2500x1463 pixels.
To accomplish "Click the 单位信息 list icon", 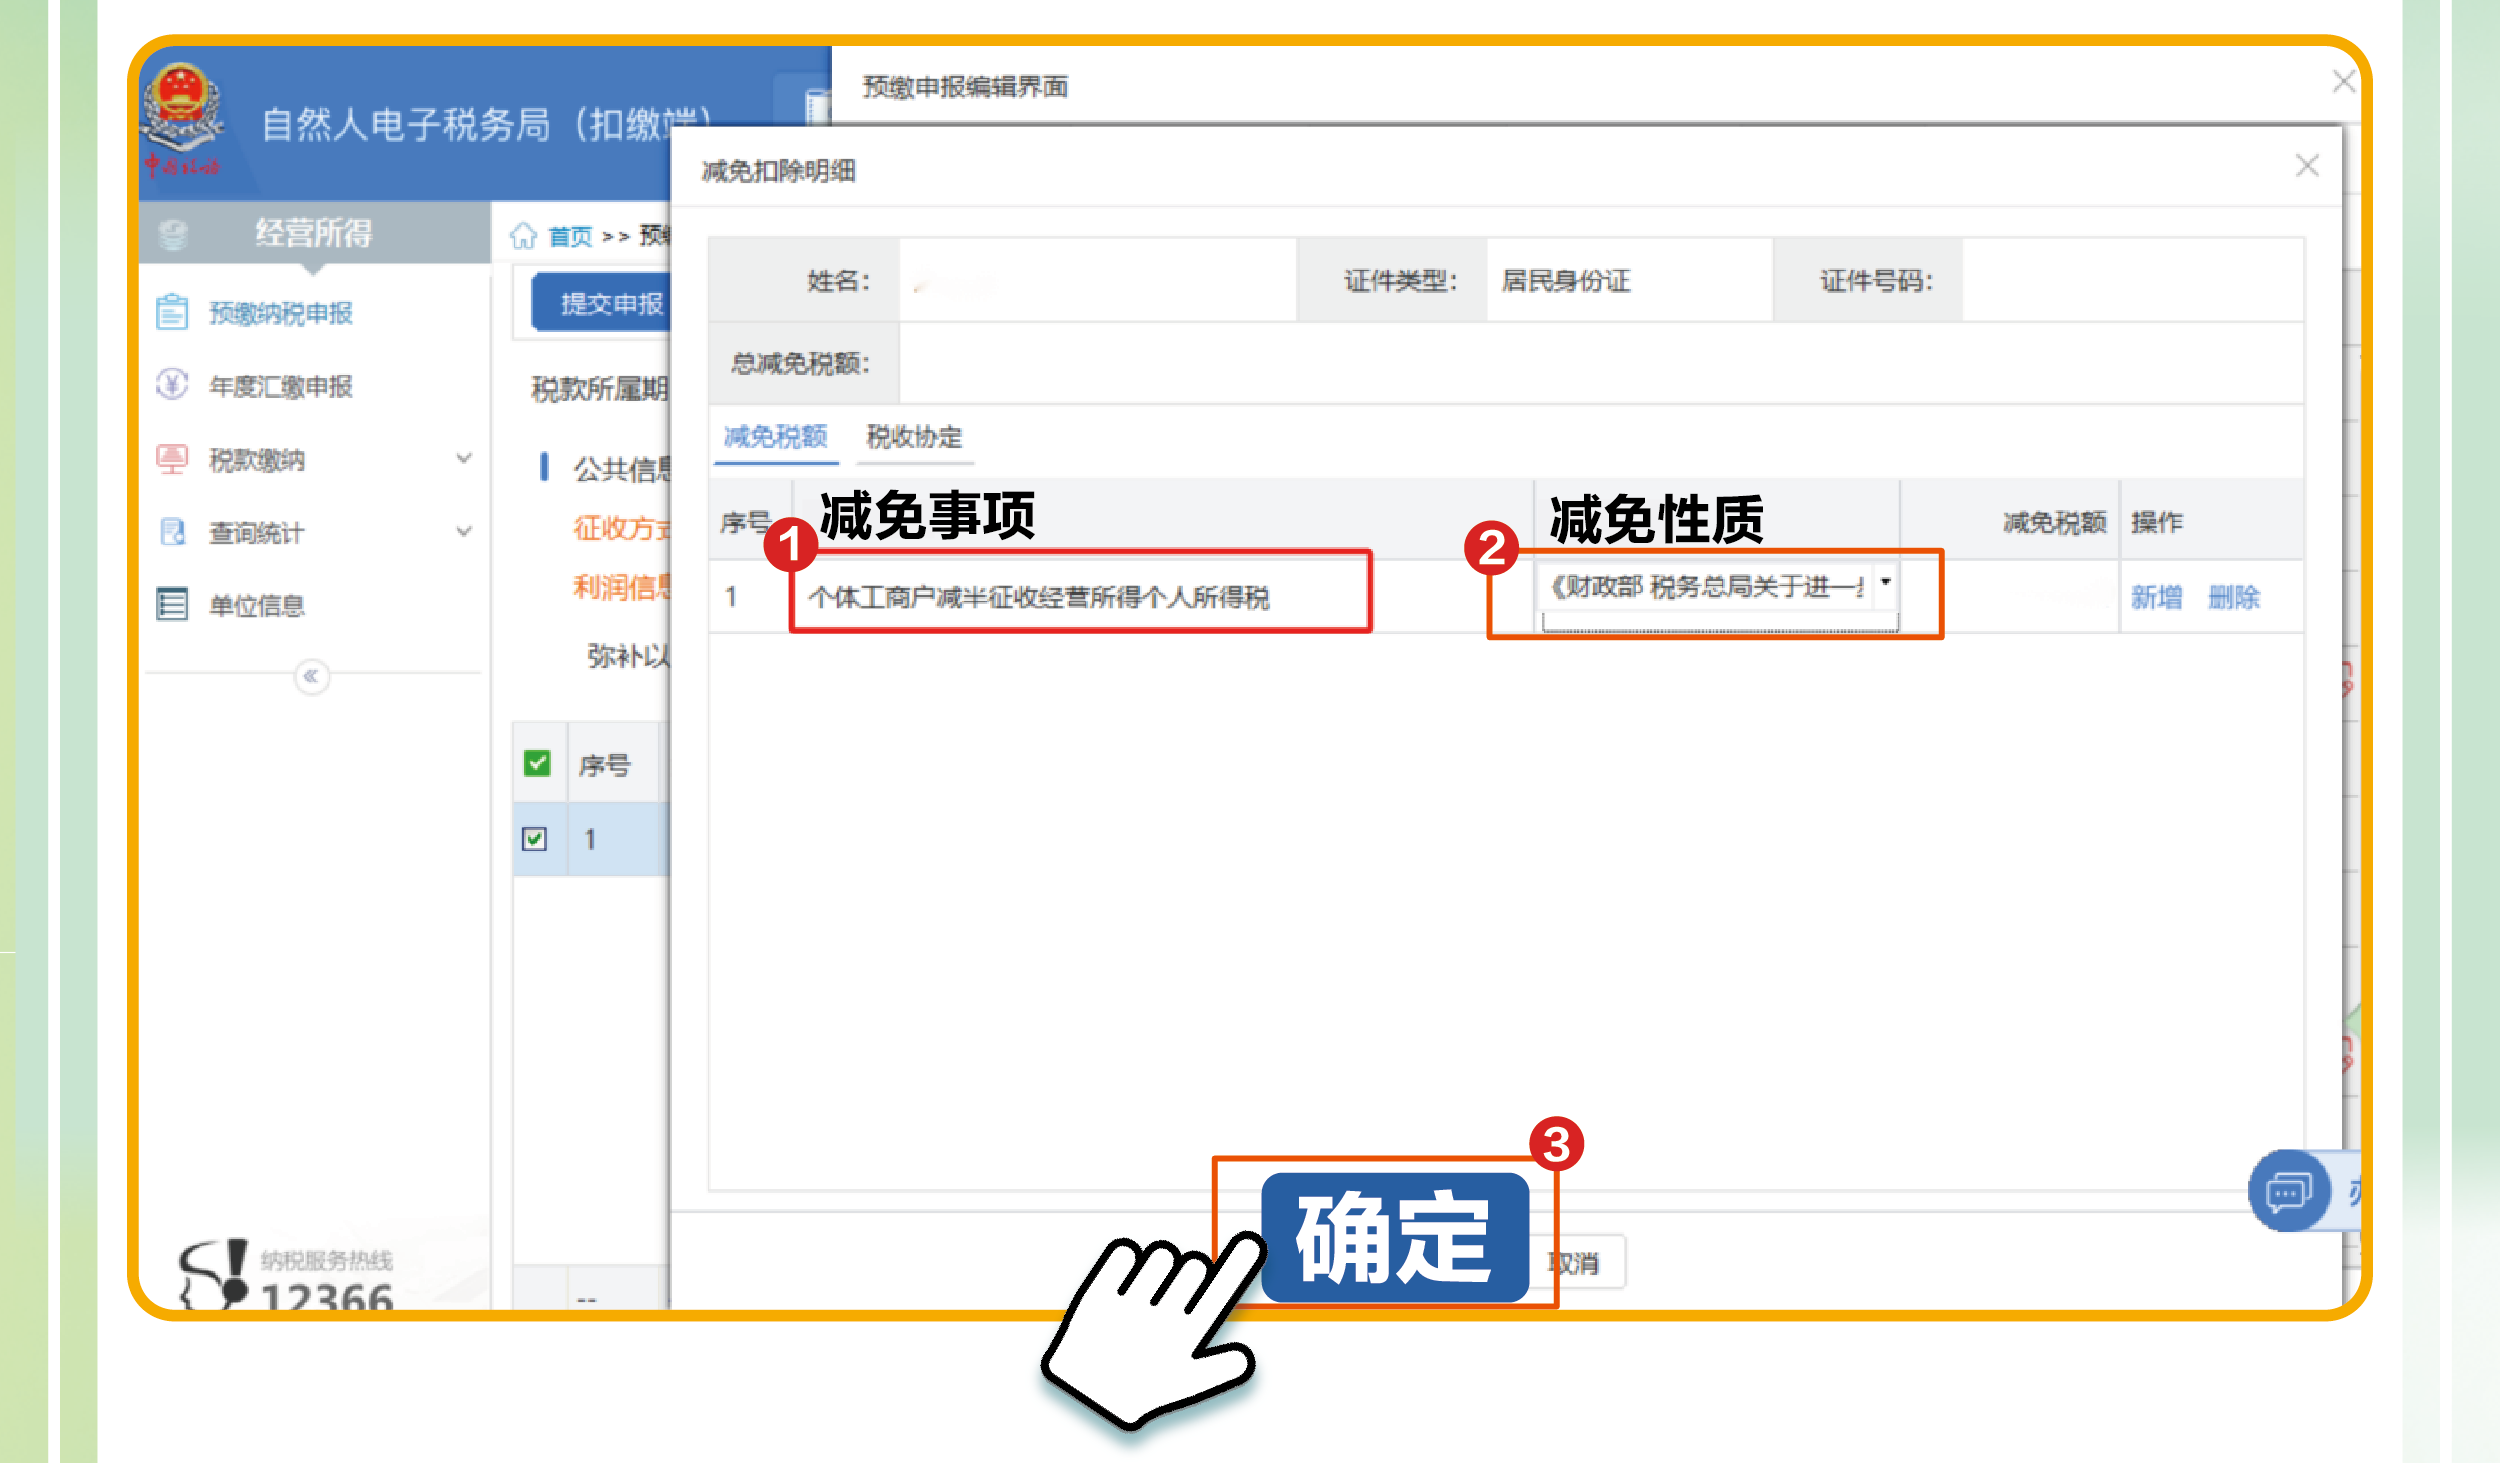I will coord(171,605).
